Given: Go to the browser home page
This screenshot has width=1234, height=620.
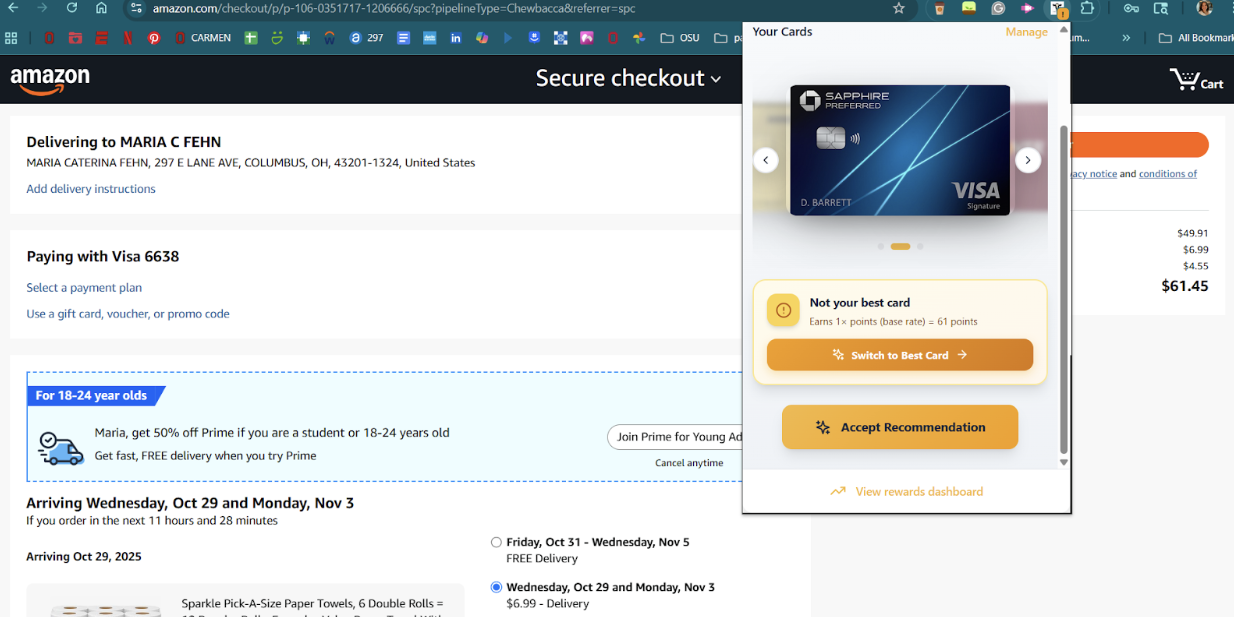Looking at the screenshot, I should 101,8.
